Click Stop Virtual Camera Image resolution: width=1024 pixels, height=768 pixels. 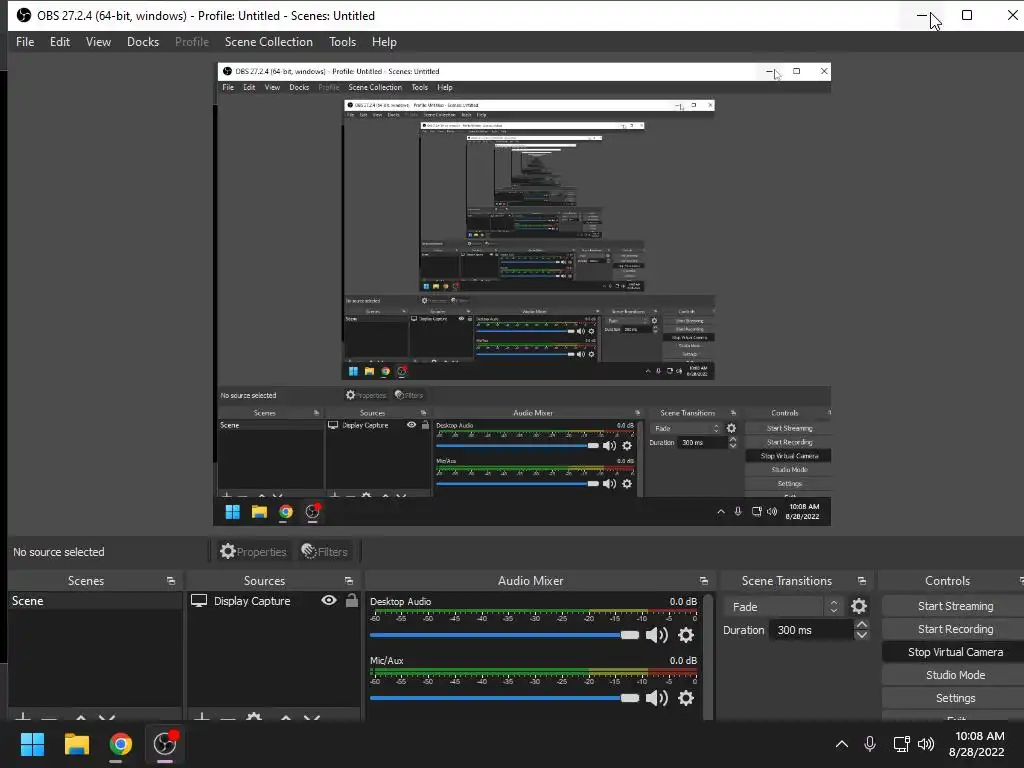click(x=955, y=652)
